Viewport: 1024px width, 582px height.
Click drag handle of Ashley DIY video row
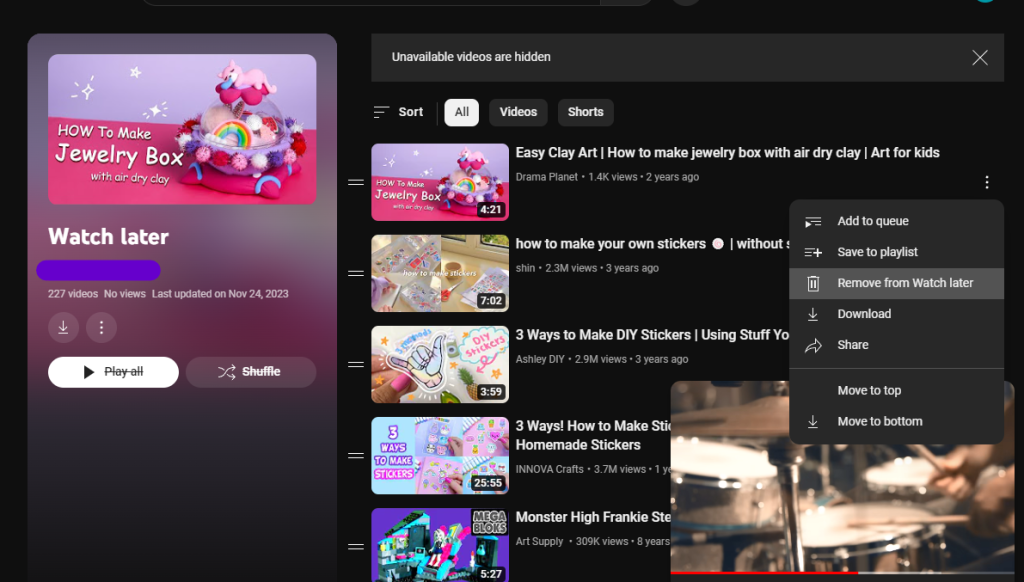(x=356, y=364)
